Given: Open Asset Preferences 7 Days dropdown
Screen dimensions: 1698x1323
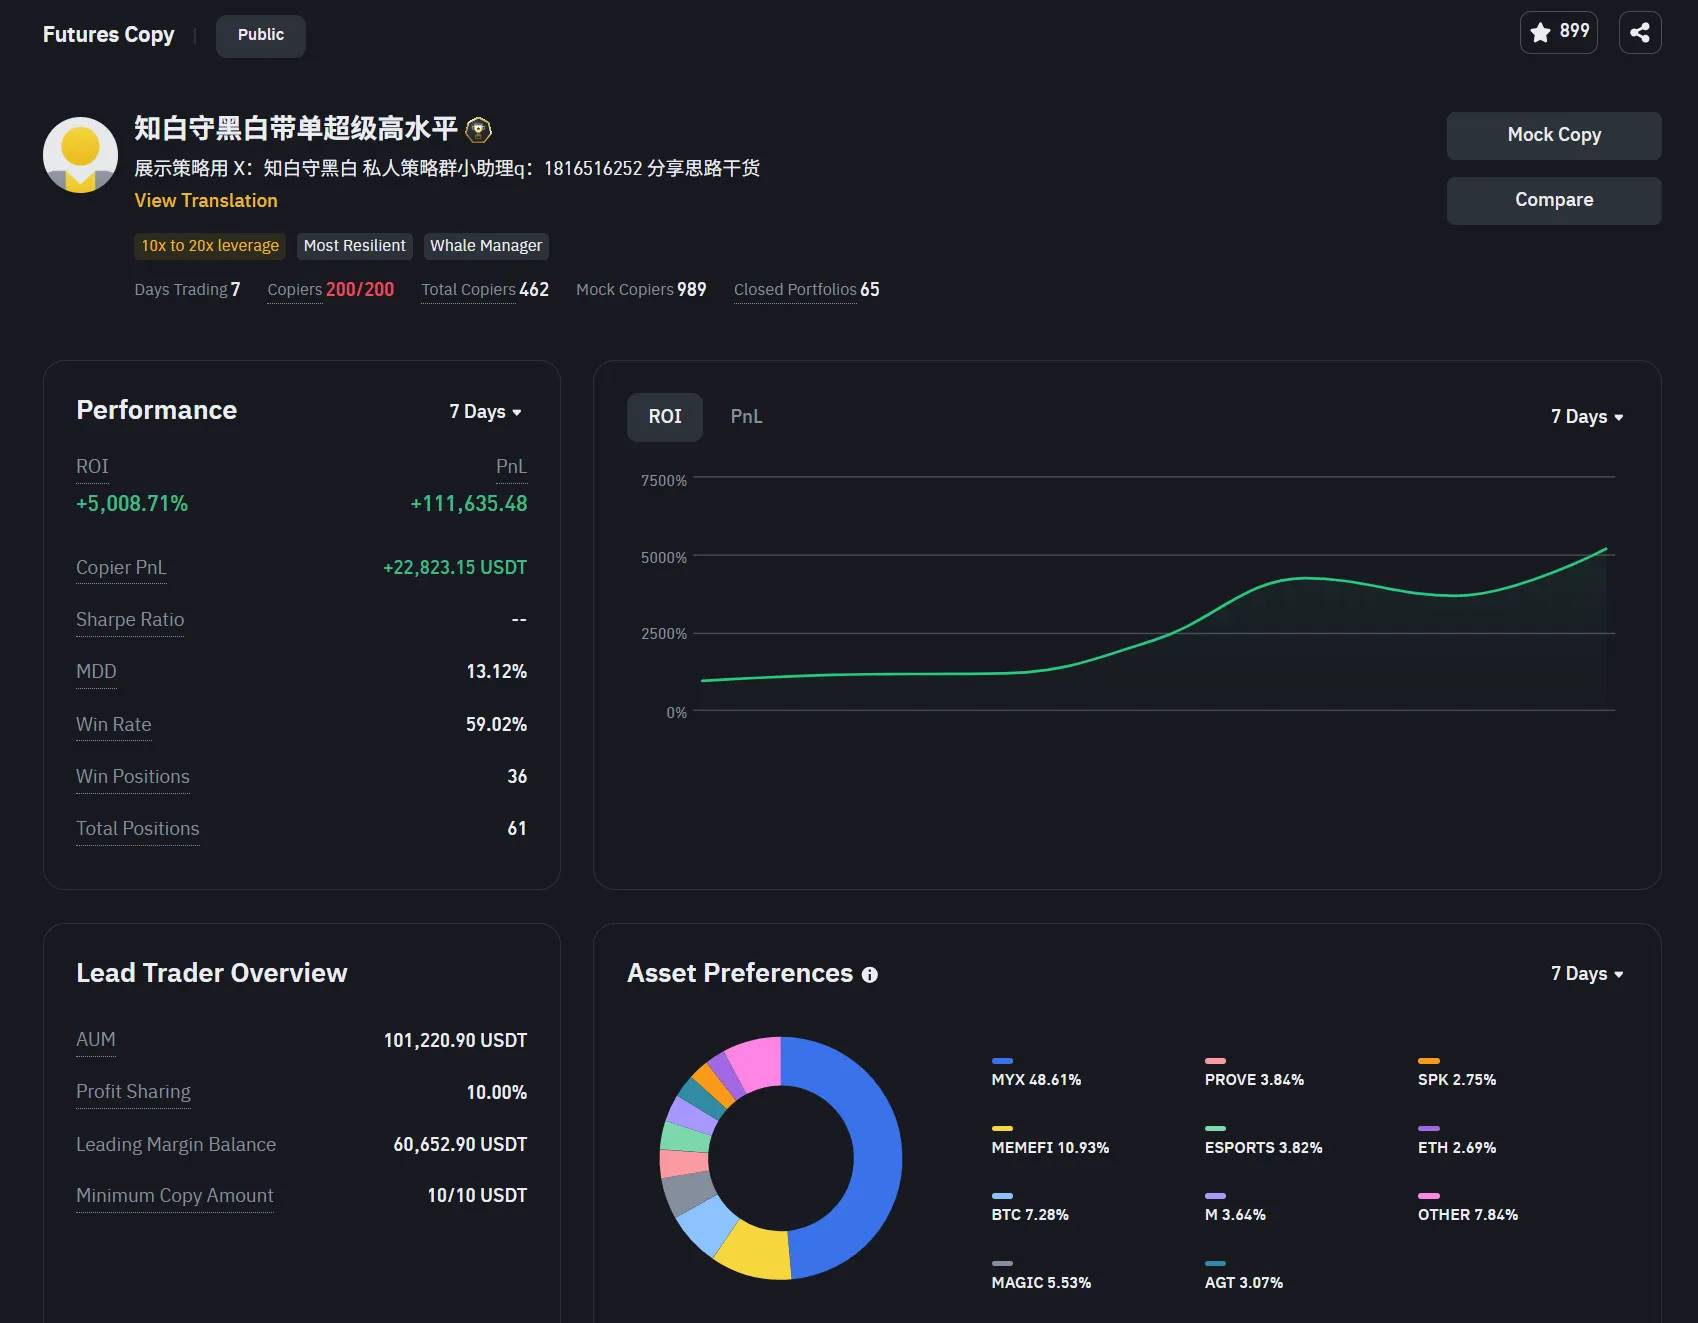Looking at the screenshot, I should (x=1586, y=973).
